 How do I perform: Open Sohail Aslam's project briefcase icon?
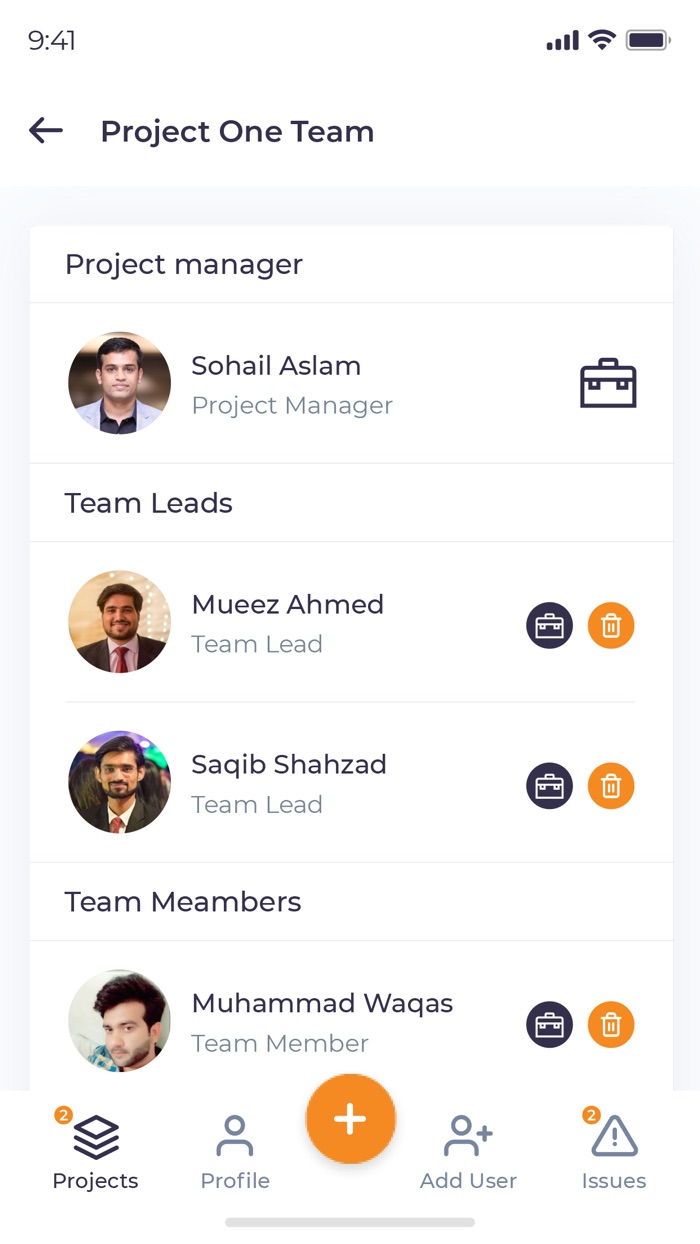(x=609, y=383)
